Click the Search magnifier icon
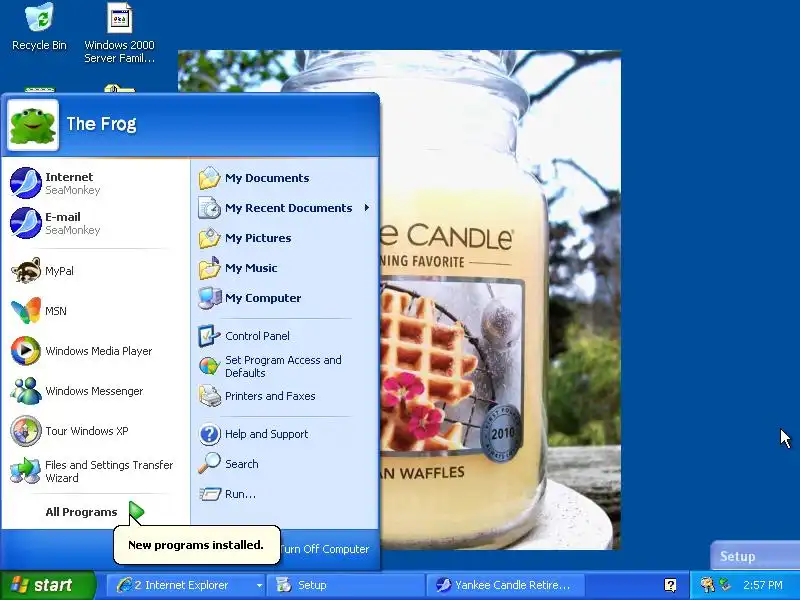Screen dimensions: 800x600 209,464
